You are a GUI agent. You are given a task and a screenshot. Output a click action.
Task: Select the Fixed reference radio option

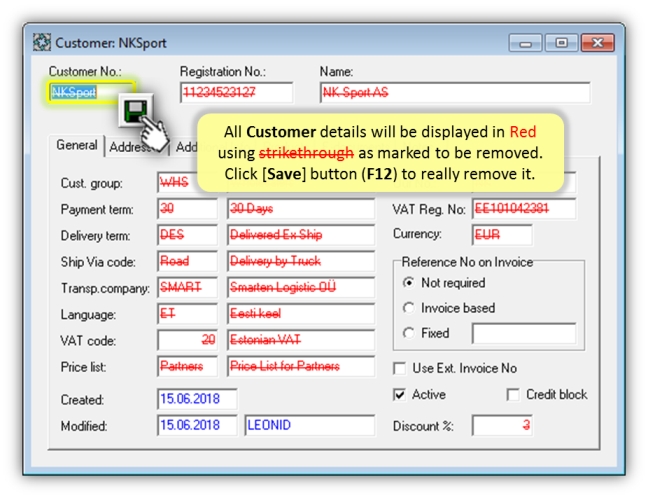408,333
